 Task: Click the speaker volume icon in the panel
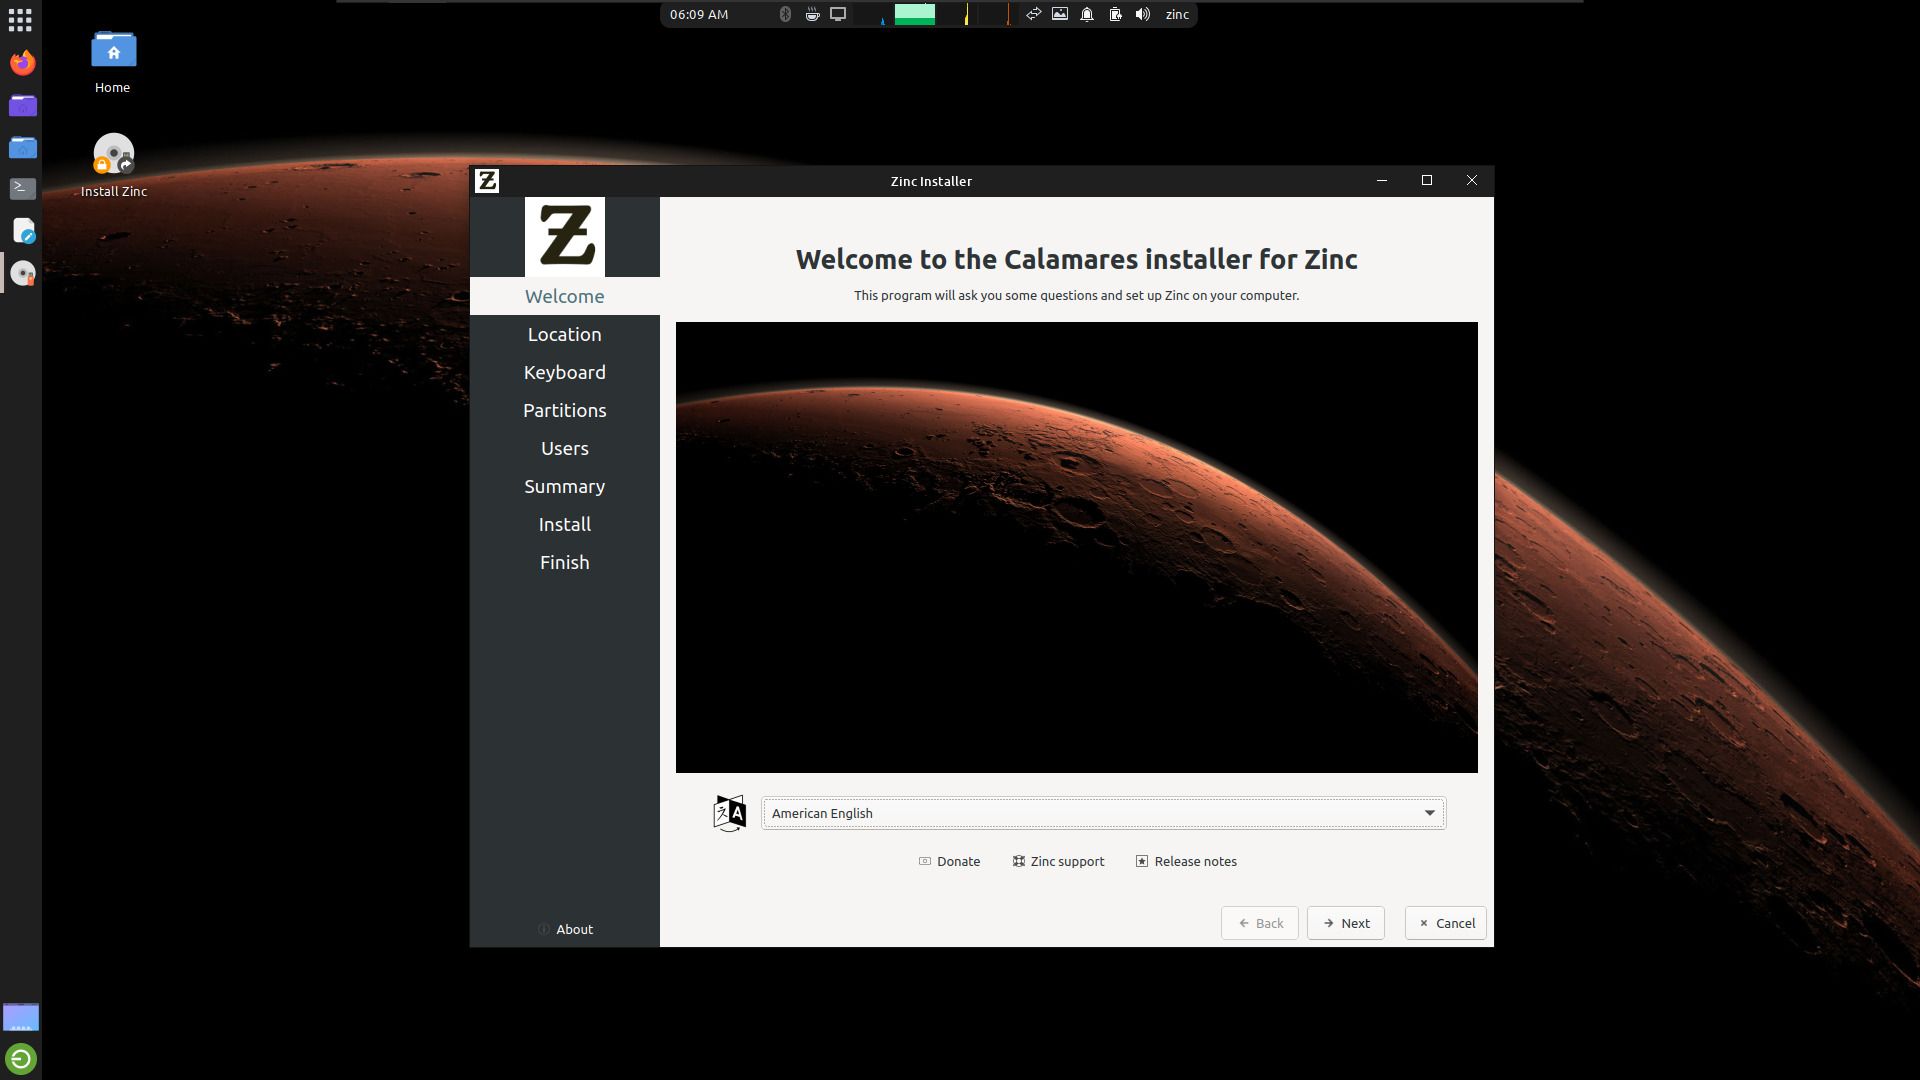click(1143, 15)
